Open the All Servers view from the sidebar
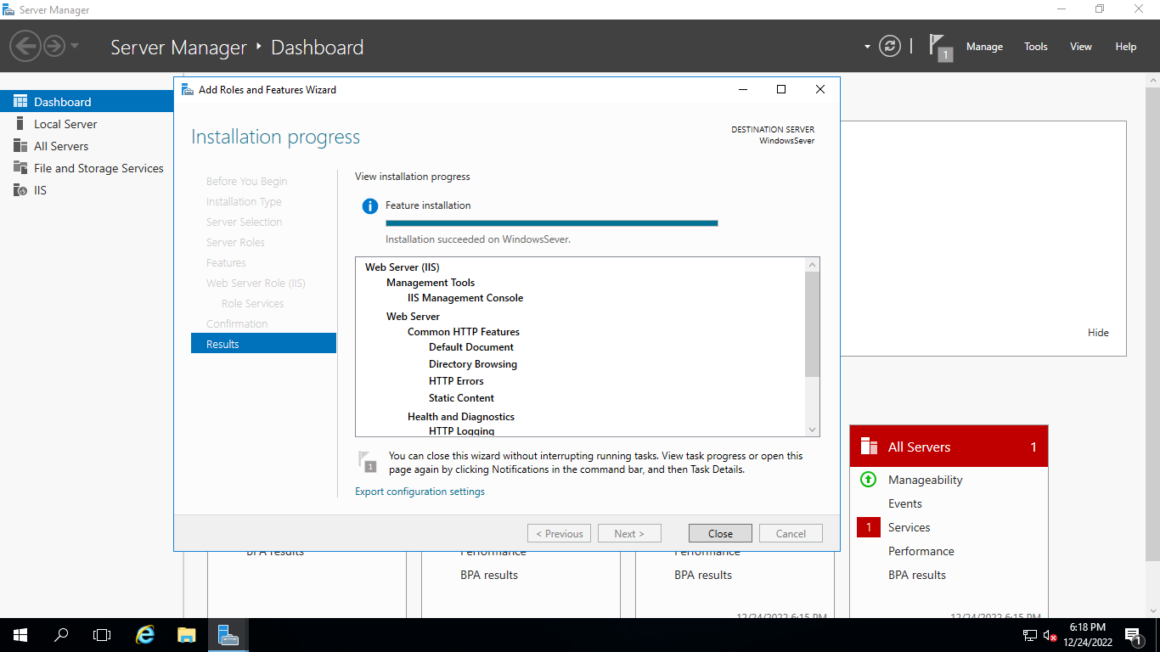The width and height of the screenshot is (1160, 652). 60,145
